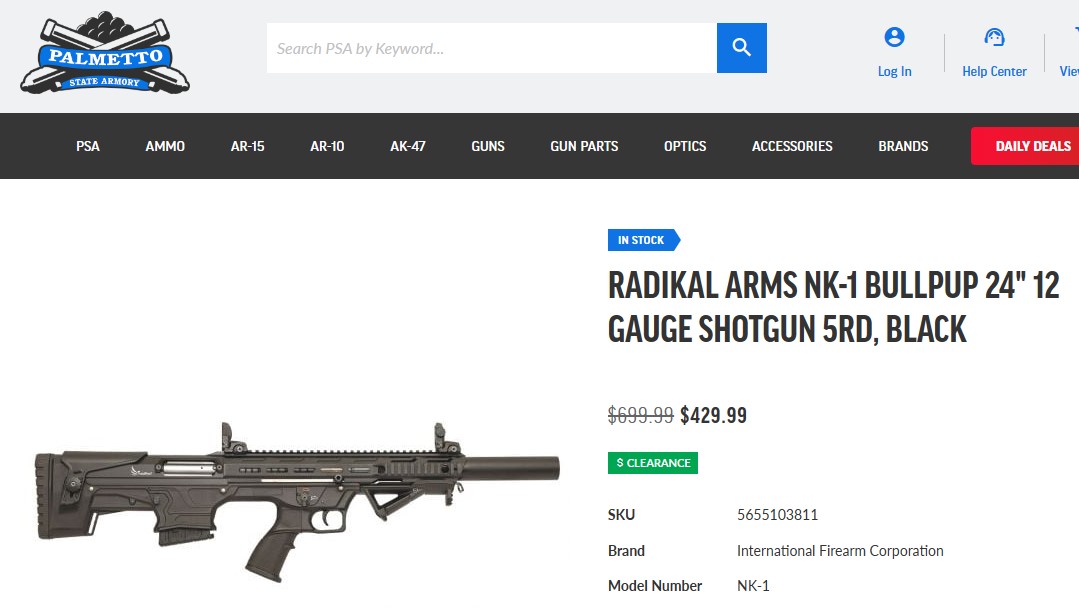
Task: Open the ACCESSORIES menu
Action: [792, 146]
